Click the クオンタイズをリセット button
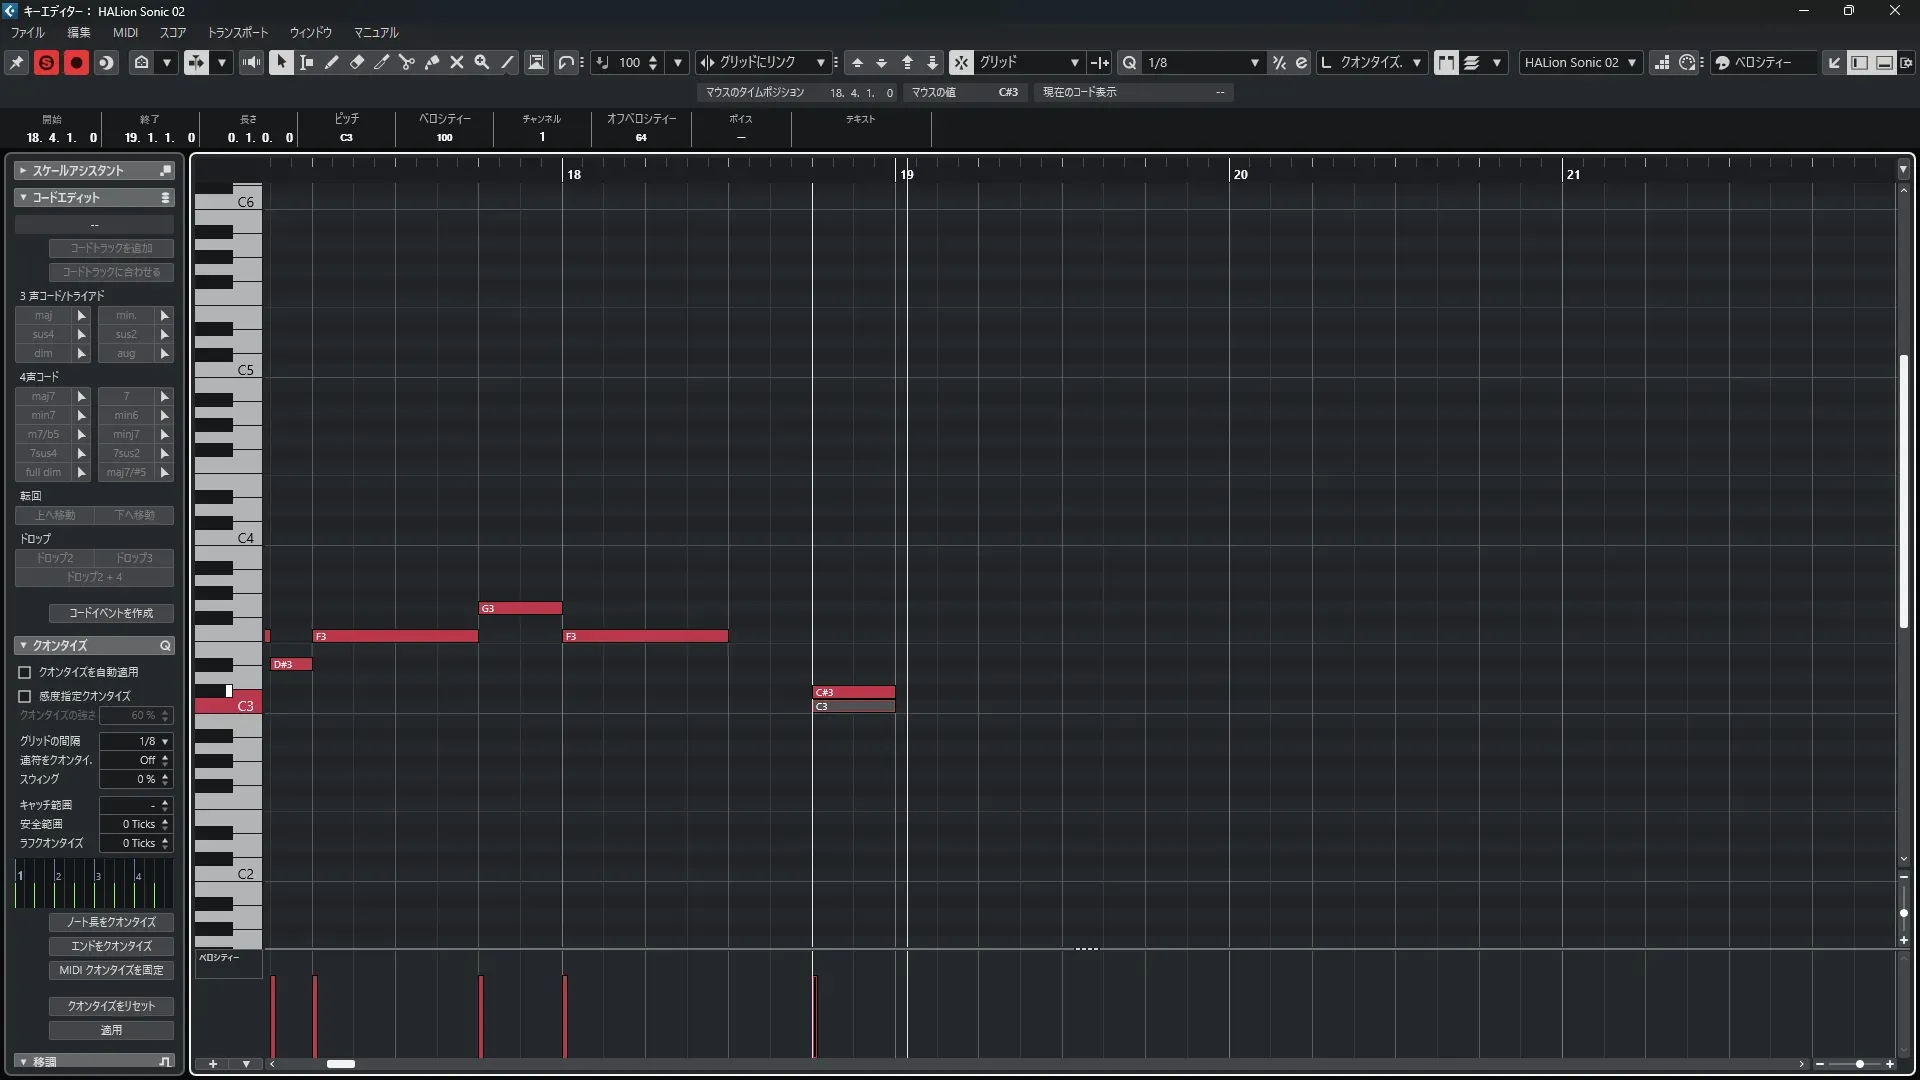Image resolution: width=1920 pixels, height=1080 pixels. coord(111,1006)
